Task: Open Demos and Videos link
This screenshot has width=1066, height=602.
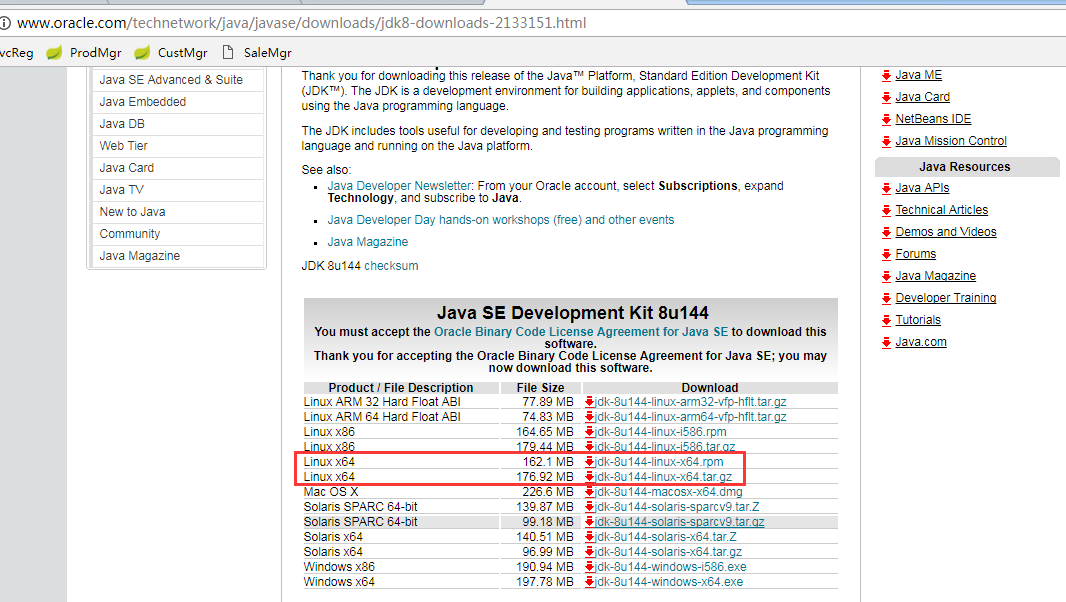Action: 946,231
